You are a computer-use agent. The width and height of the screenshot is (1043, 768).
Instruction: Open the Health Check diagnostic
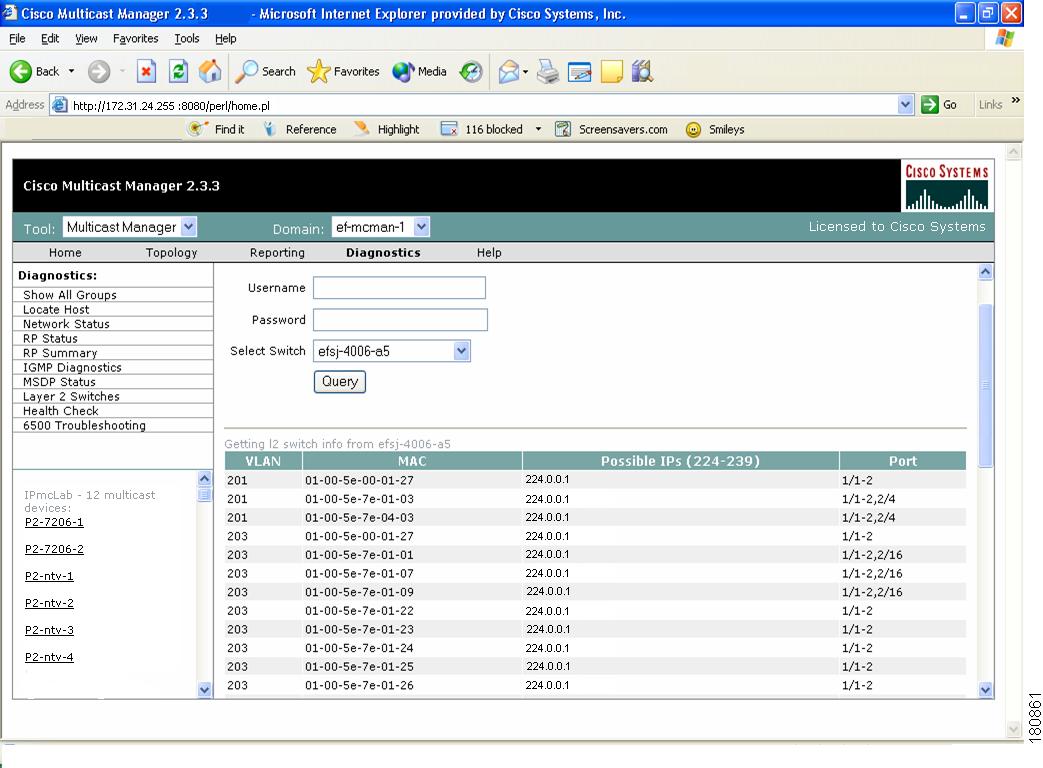[61, 411]
